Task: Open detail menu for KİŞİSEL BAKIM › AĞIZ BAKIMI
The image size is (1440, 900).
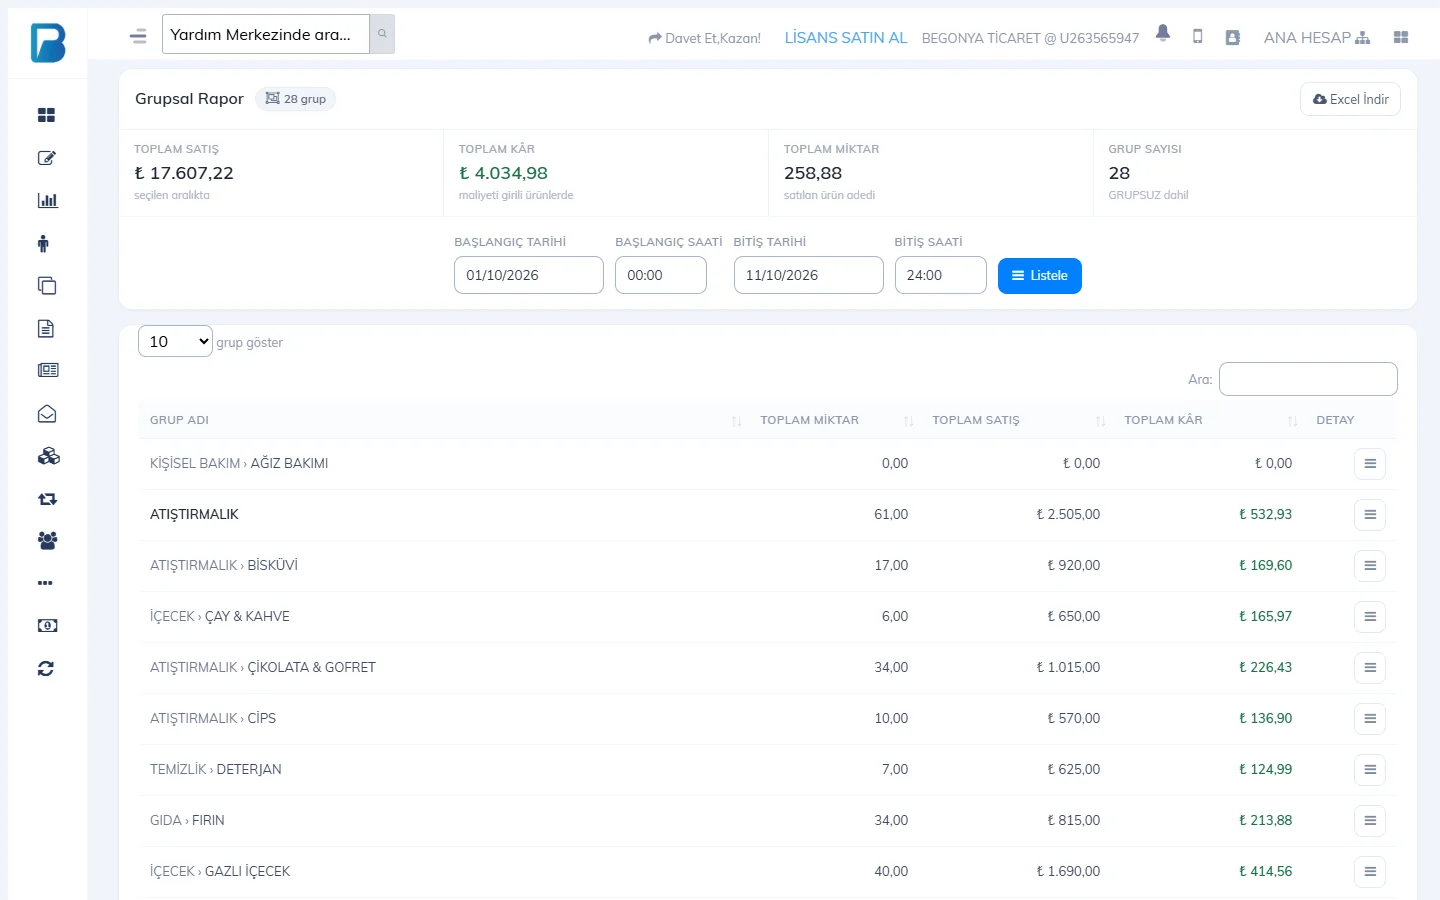Action: click(x=1370, y=463)
